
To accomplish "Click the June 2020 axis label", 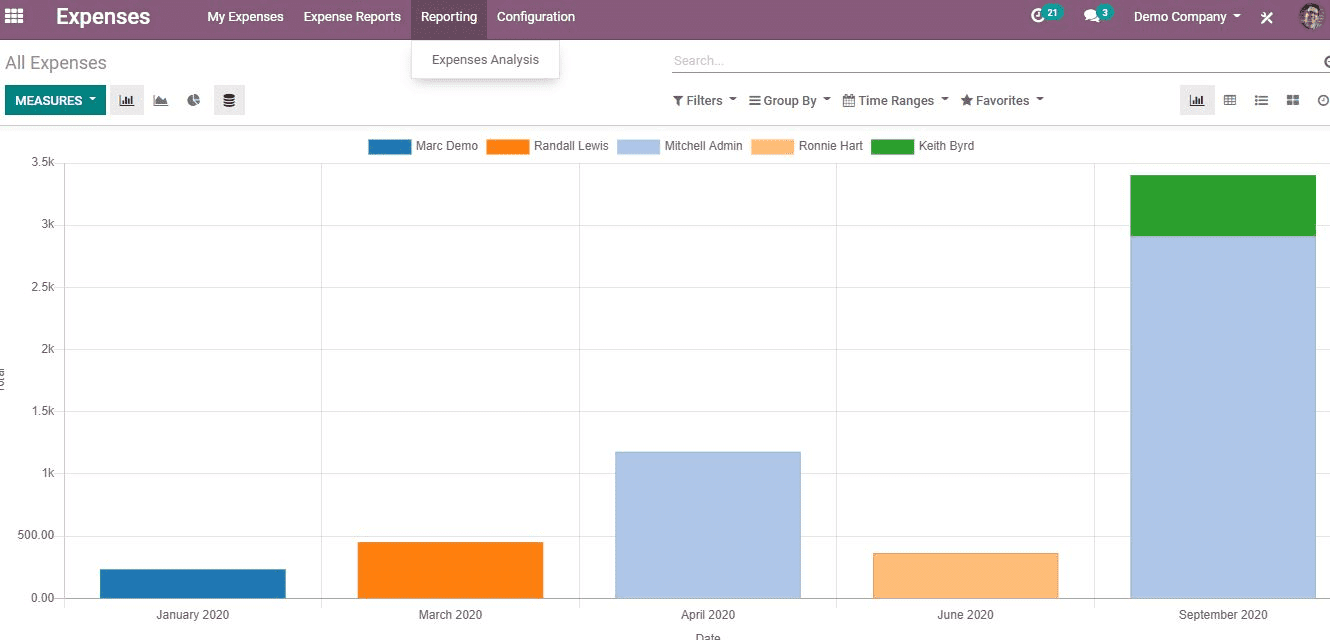I will click(x=965, y=615).
